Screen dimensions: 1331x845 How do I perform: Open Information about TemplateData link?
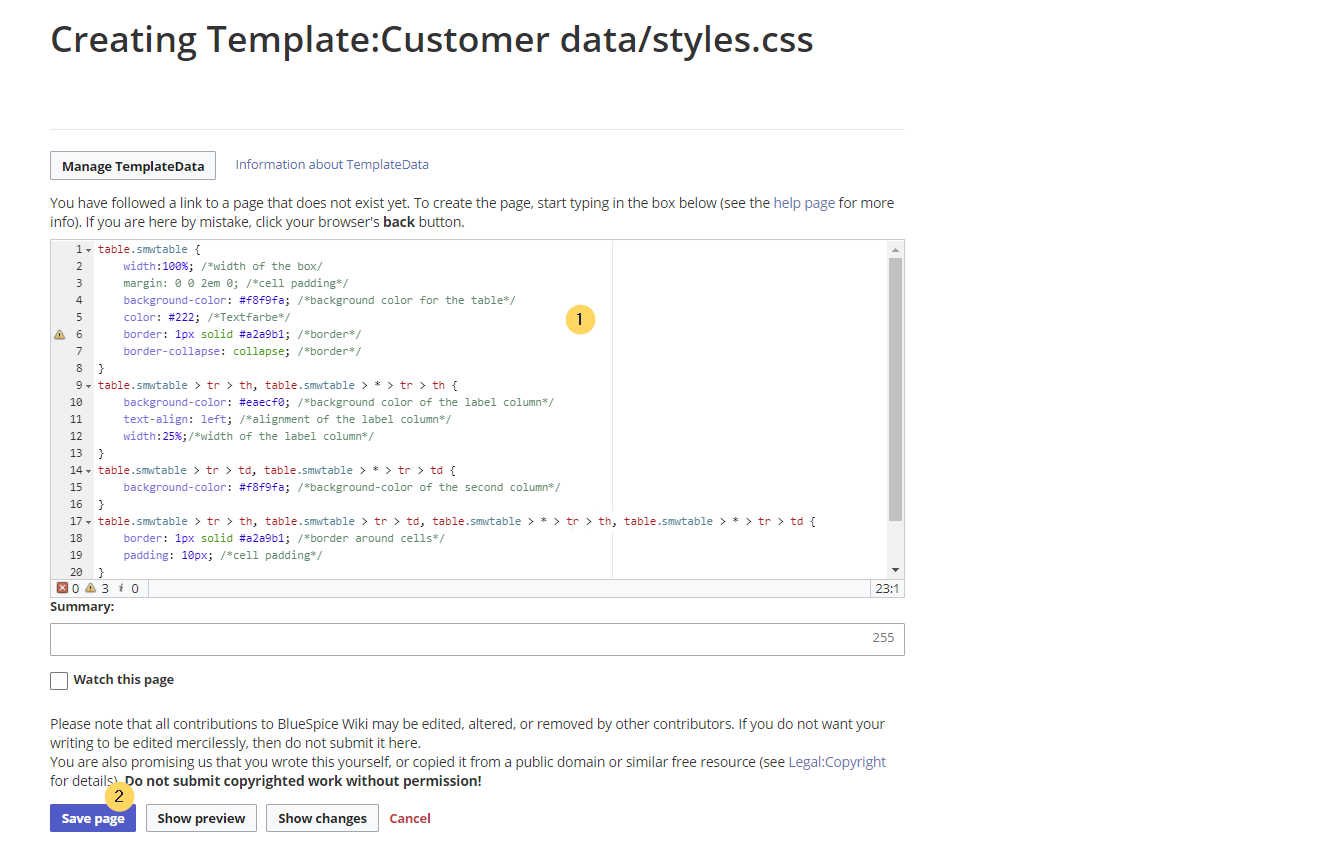click(x=332, y=164)
